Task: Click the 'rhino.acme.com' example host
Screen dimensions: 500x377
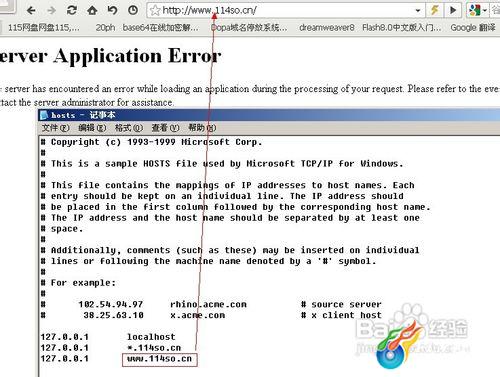Action: click(x=208, y=305)
